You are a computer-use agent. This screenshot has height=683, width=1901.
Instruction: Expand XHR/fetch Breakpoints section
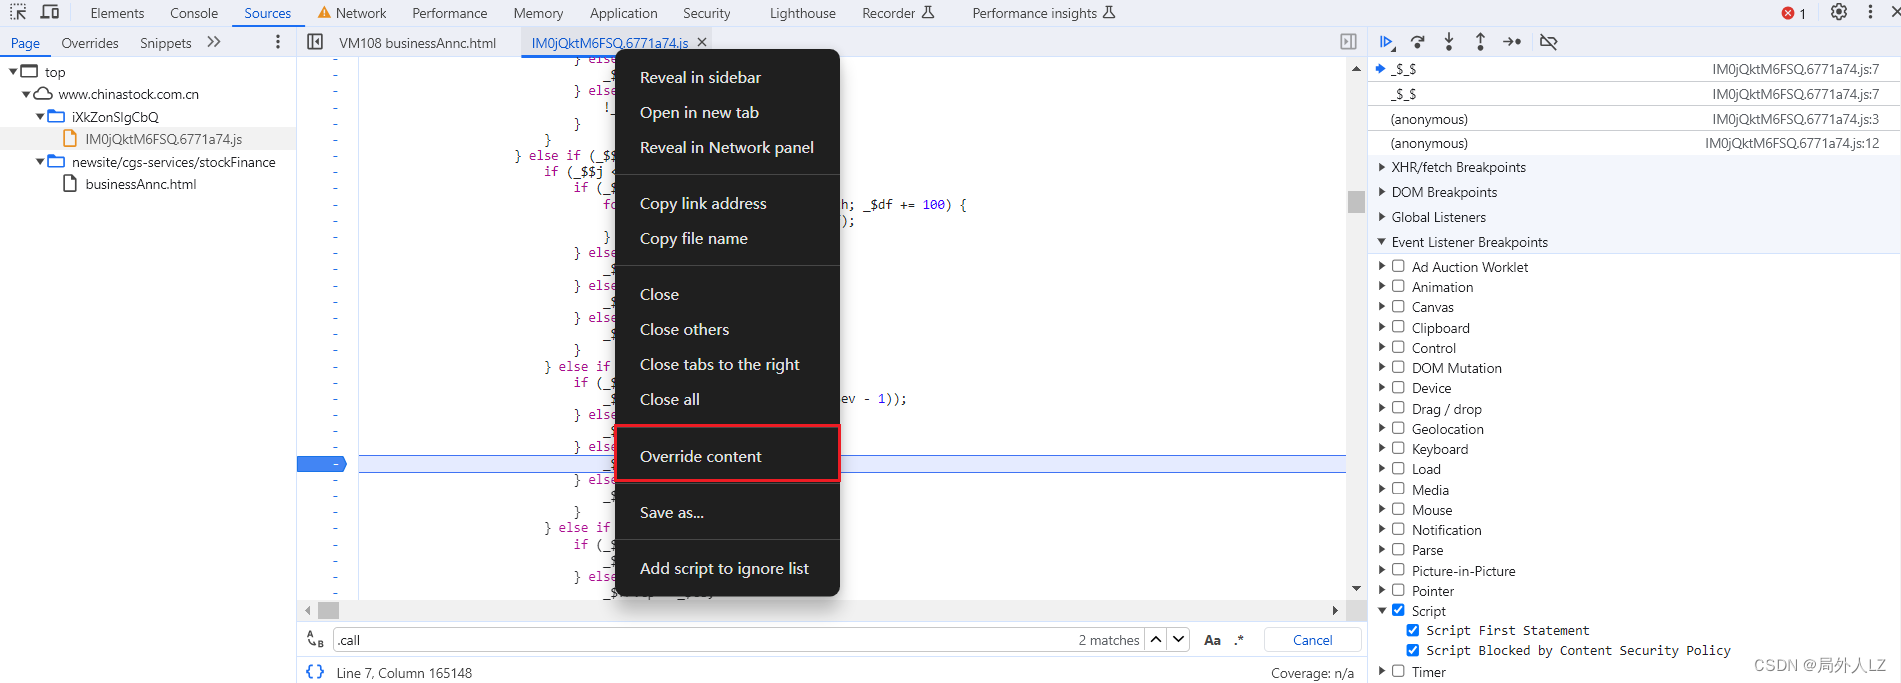point(1382,167)
